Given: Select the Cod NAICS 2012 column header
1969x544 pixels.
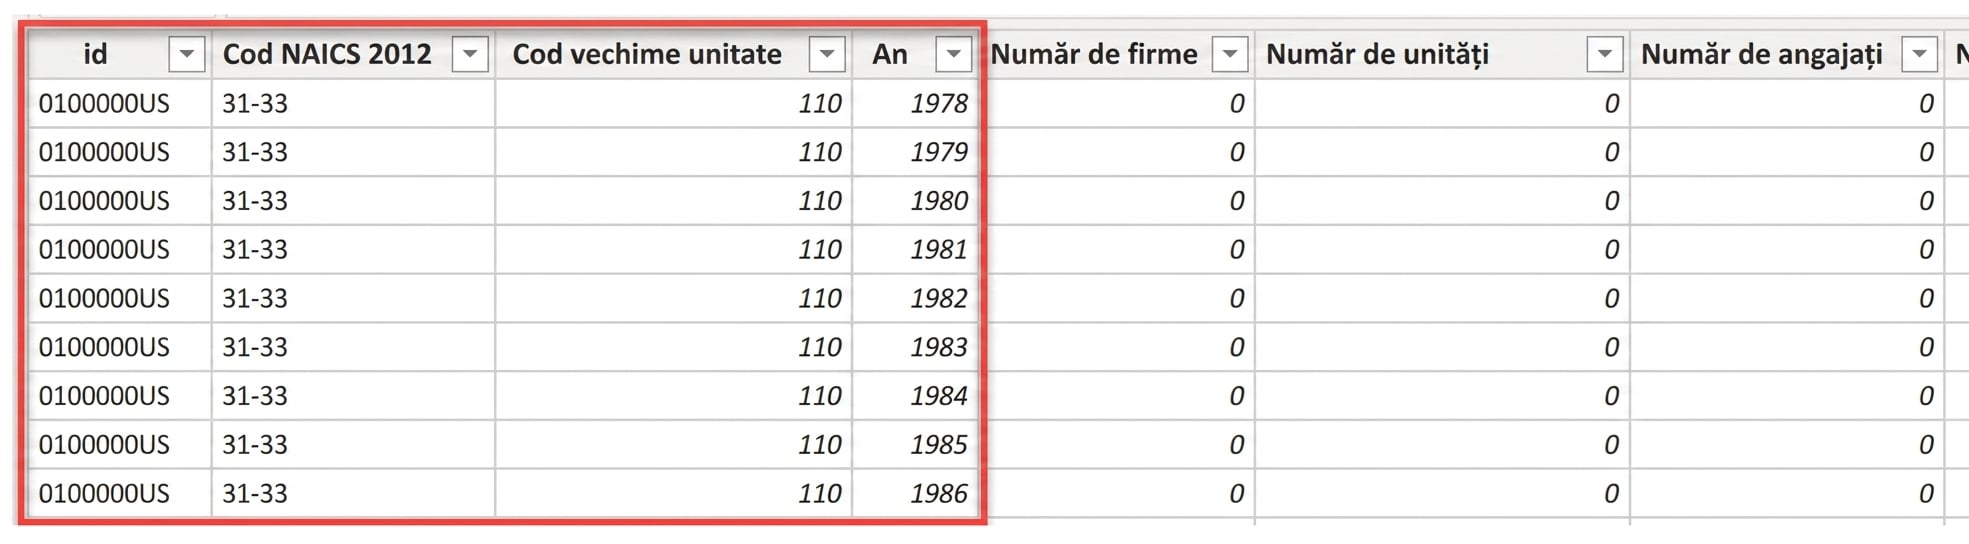Looking at the screenshot, I should pos(327,54).
